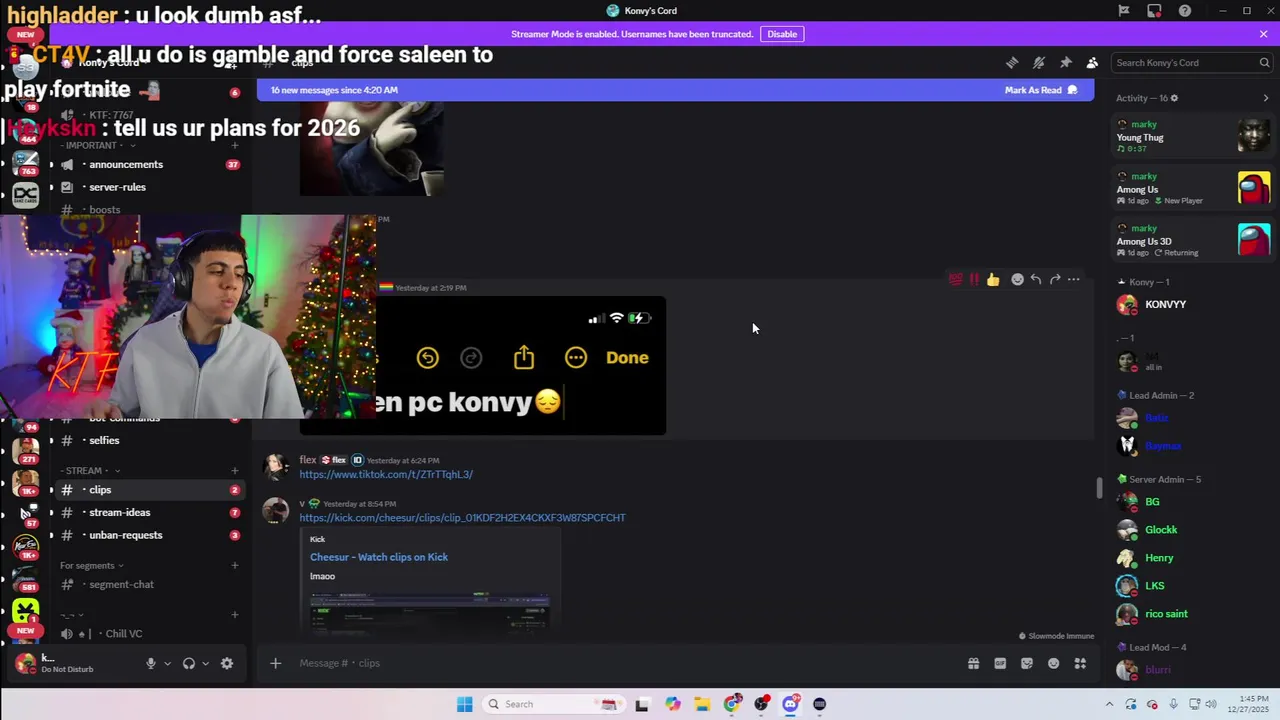This screenshot has width=1280, height=720.
Task: Open rico saint member profile
Action: pyautogui.click(x=1191, y=614)
